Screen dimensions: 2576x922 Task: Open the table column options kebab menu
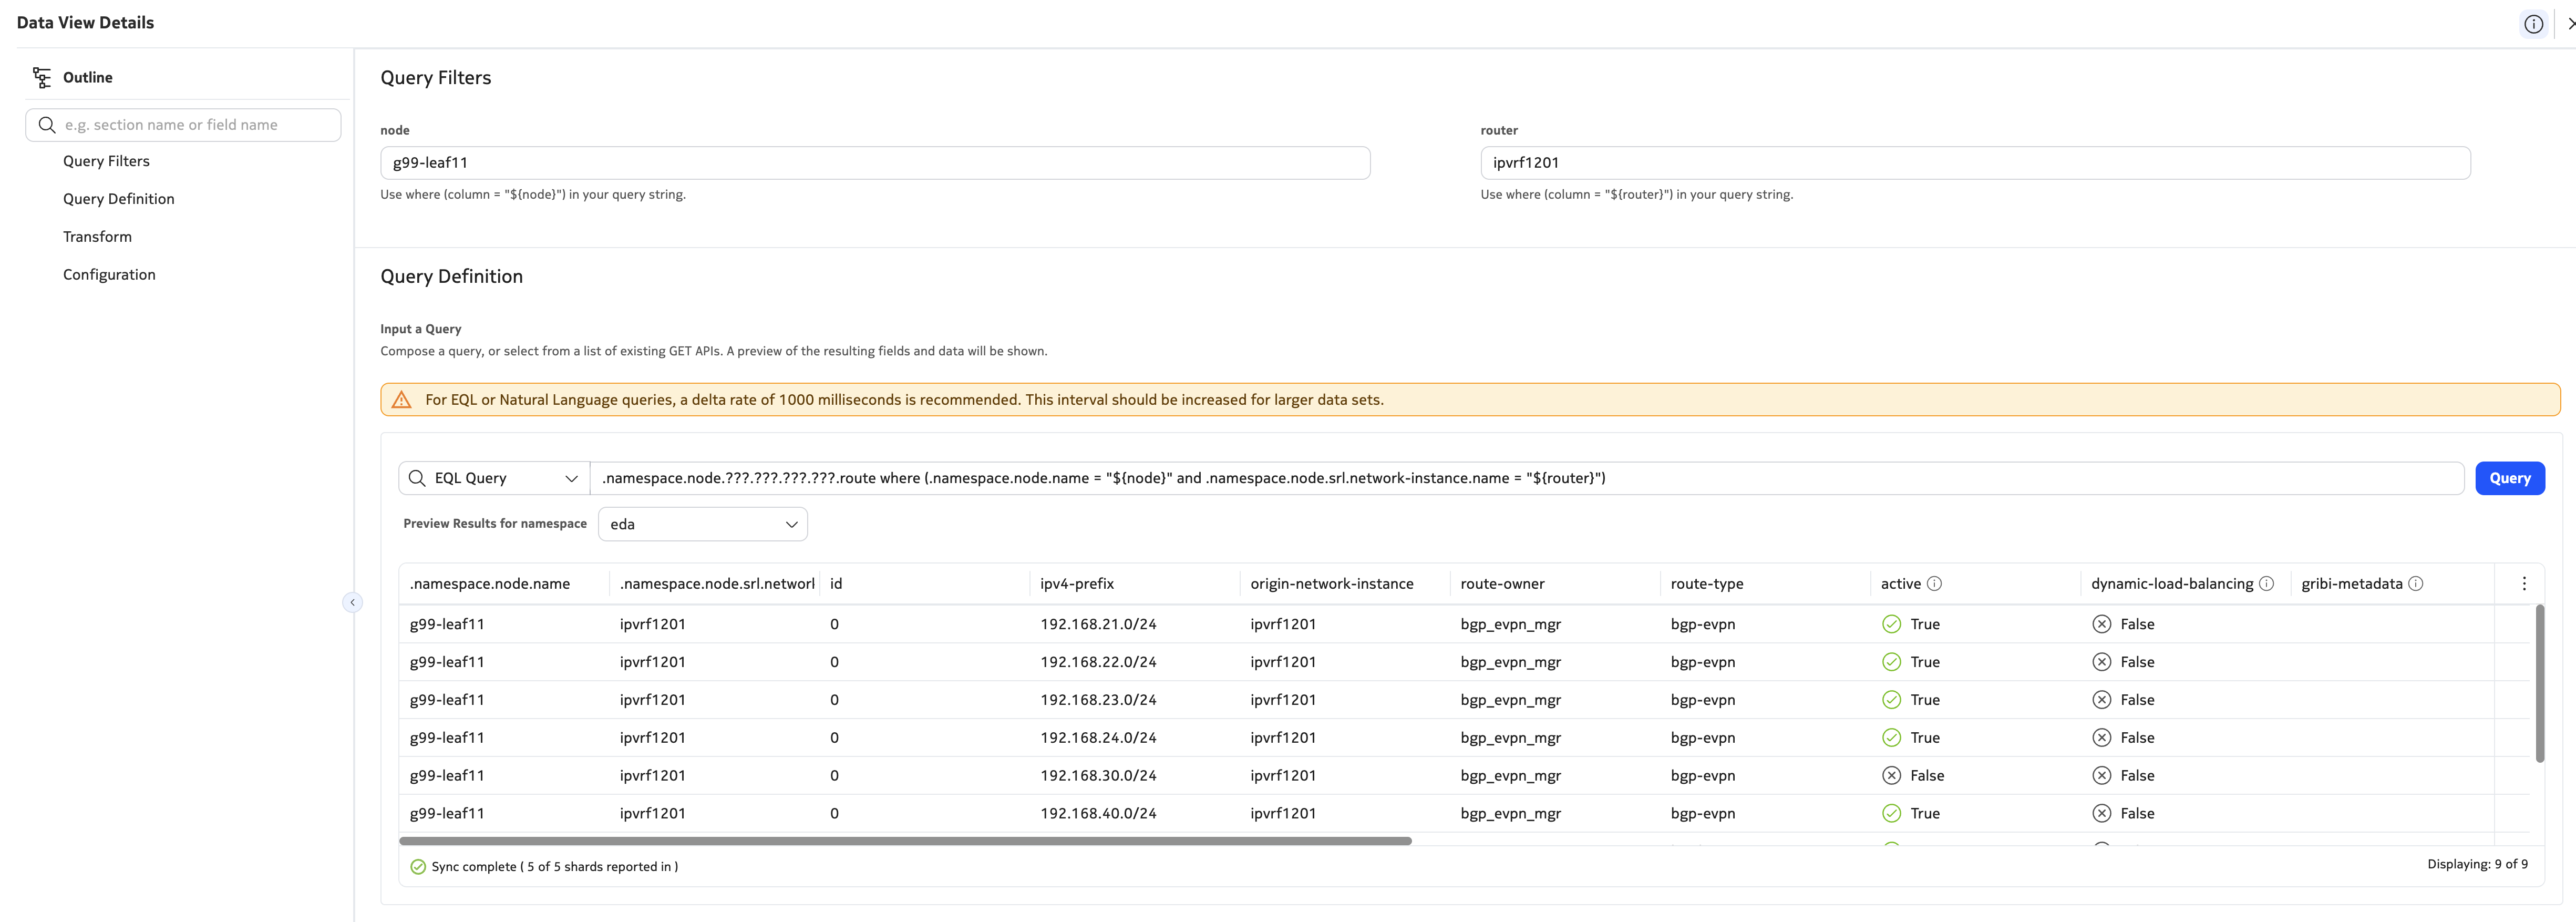(2523, 584)
